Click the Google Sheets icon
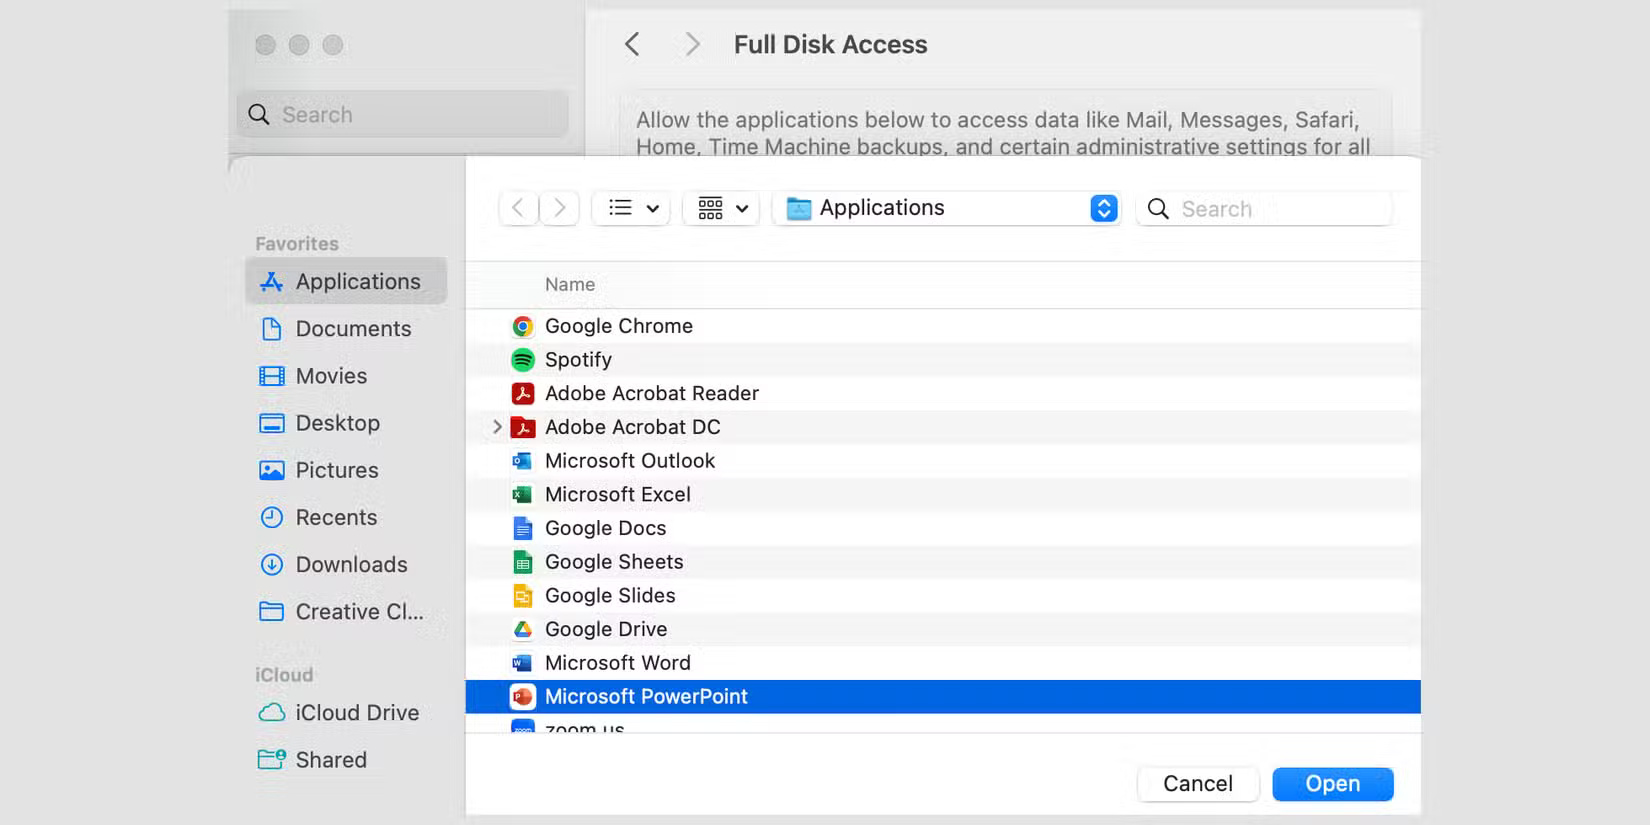 (x=522, y=562)
